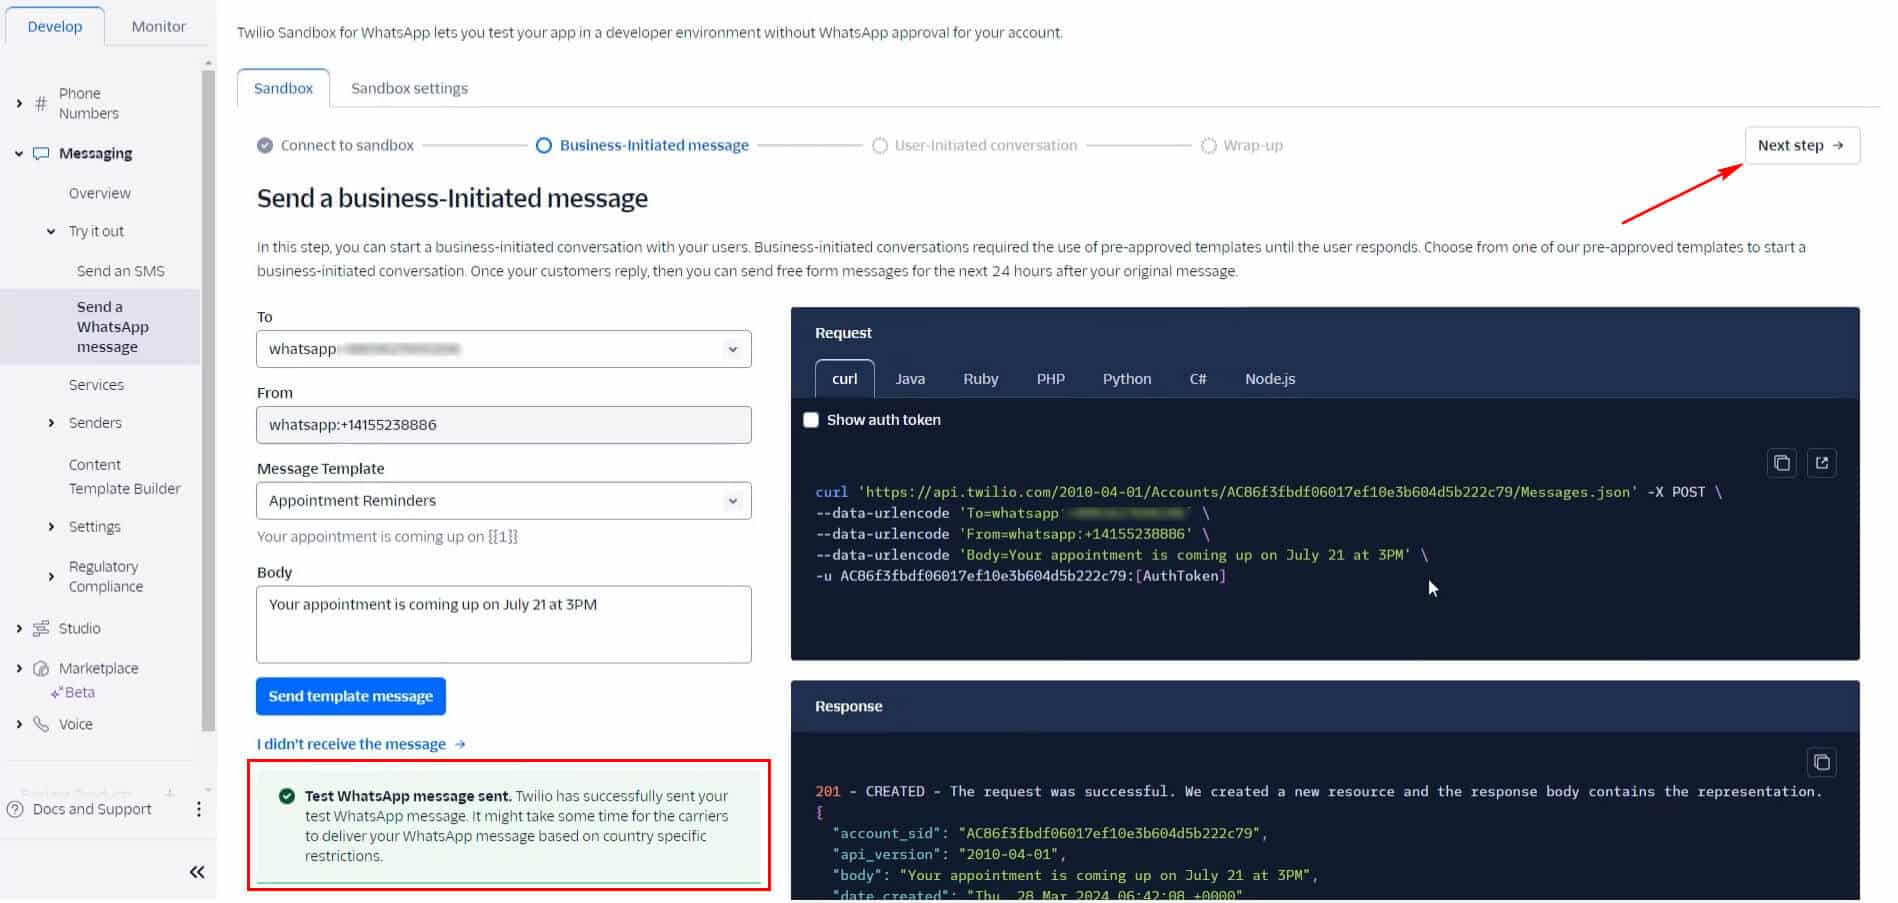Screen dimensions: 1898x903
Task: Click the Docs and Support help icon
Action: tap(15, 809)
